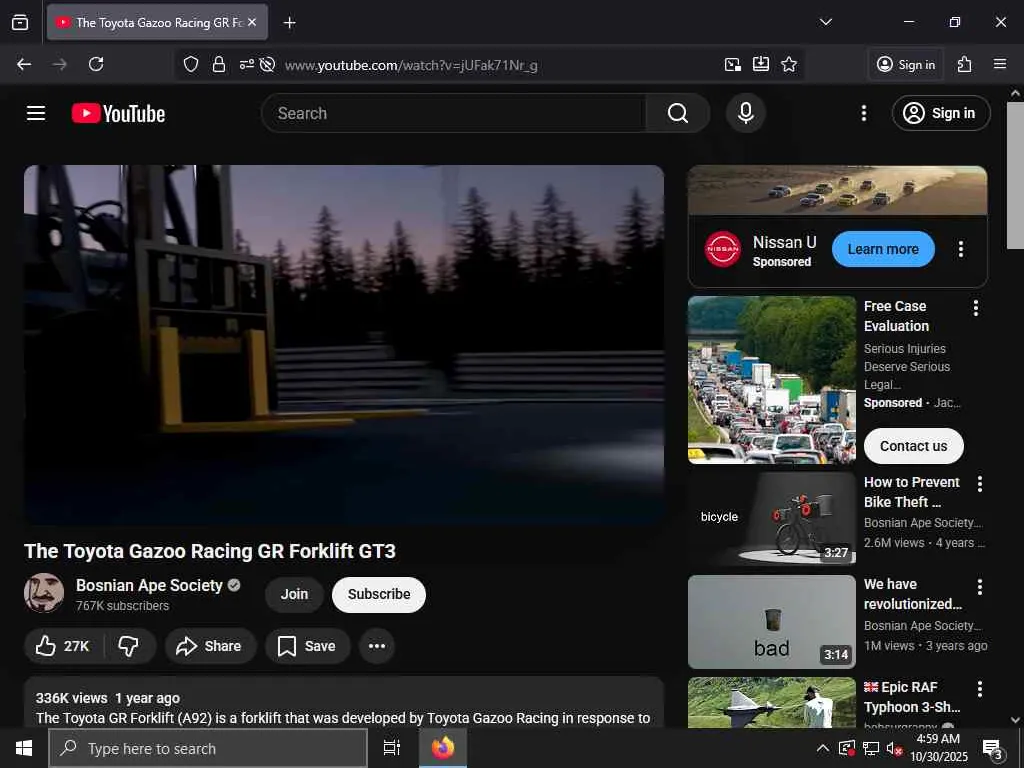The width and height of the screenshot is (1024, 768).
Task: Close The Toyota Gazoo Racing tab
Action: [x=252, y=22]
